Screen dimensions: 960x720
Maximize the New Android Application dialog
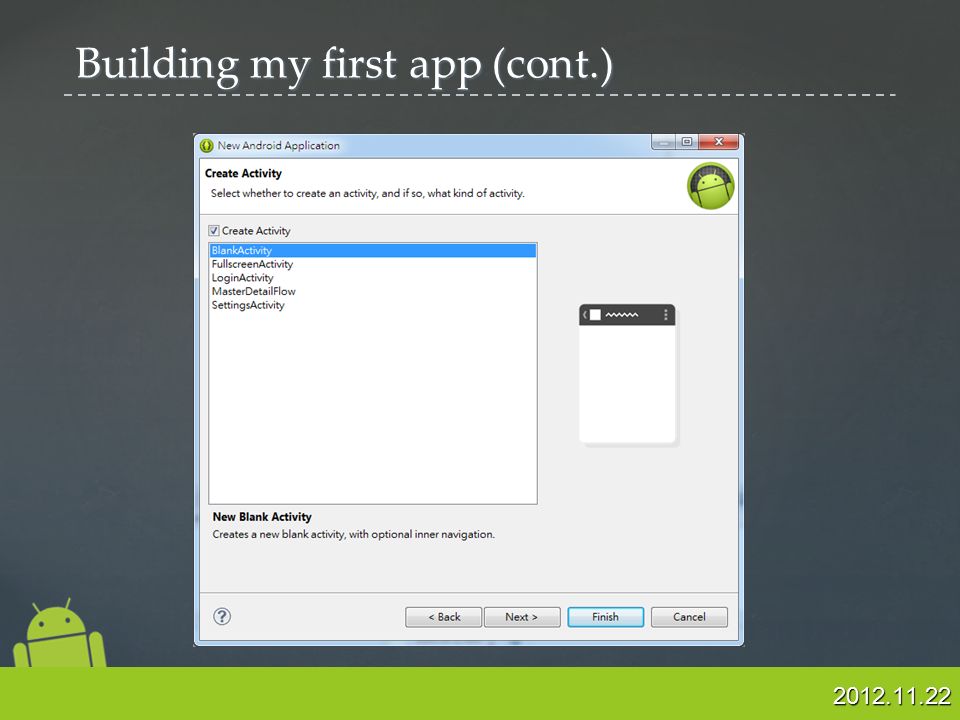[687, 142]
